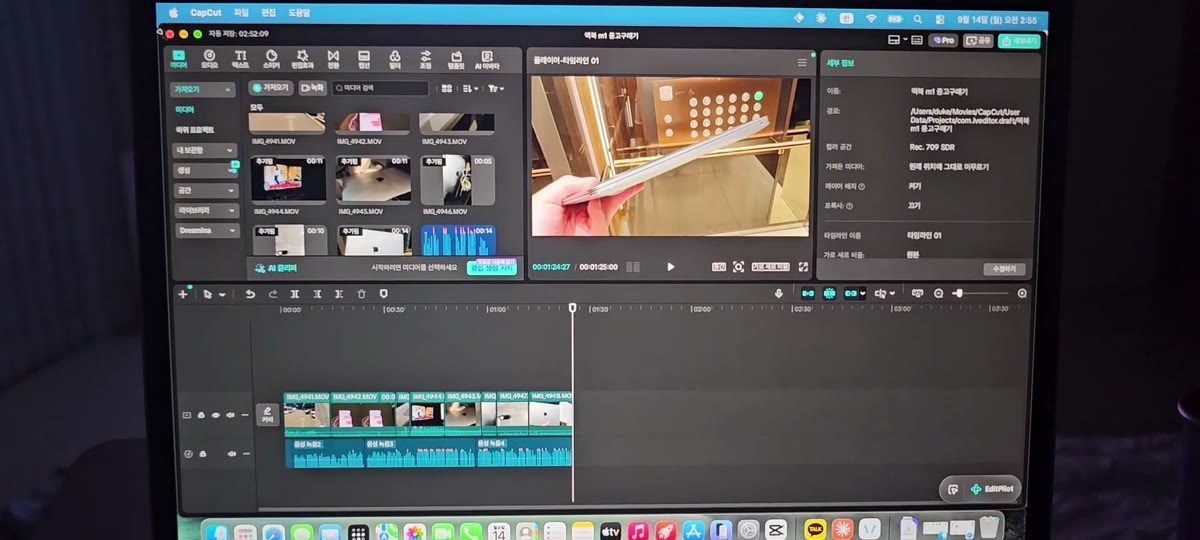The width and height of the screenshot is (1200, 540).
Task: Zoom in the timeline with plus icon
Action: coord(1022,294)
